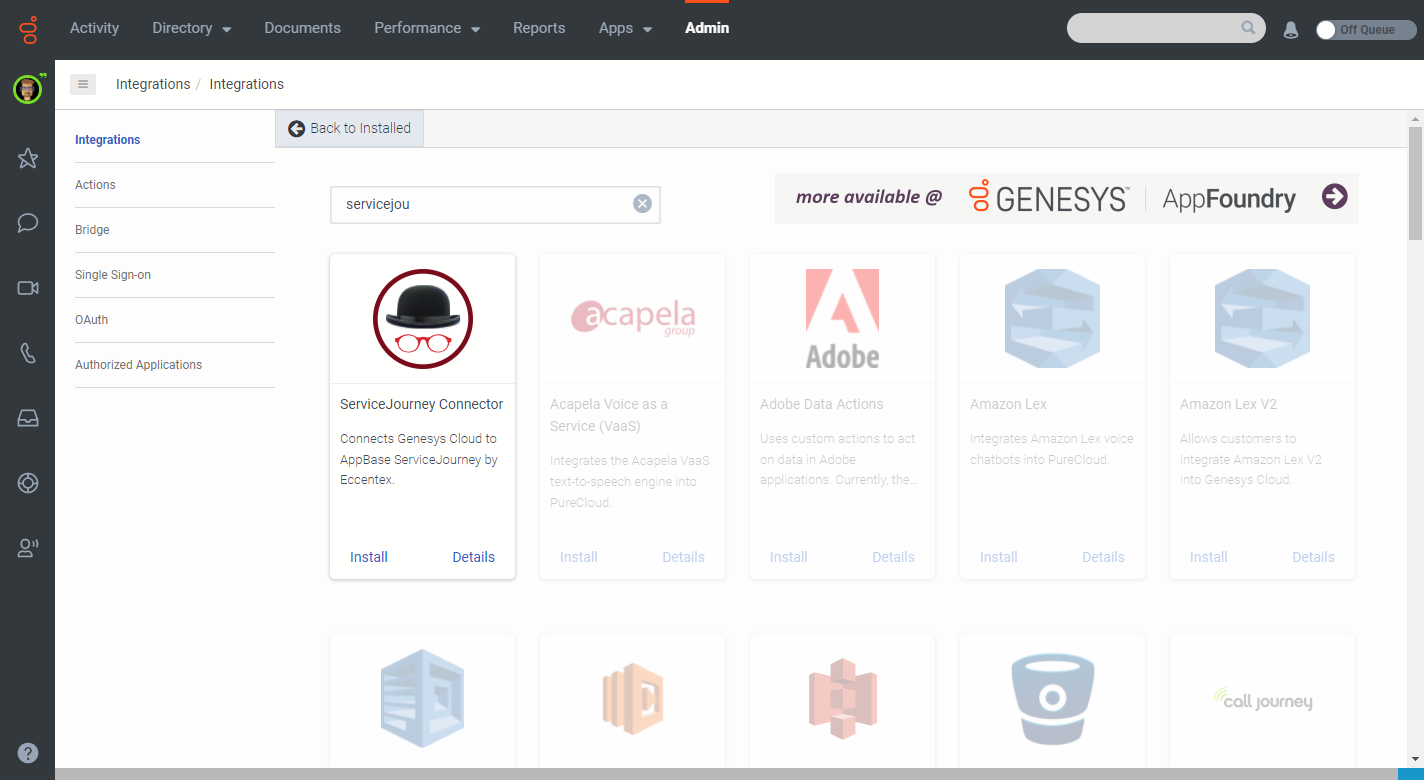Toggle the hamburger navigation menu button
This screenshot has height=780, width=1424.
tap(83, 84)
